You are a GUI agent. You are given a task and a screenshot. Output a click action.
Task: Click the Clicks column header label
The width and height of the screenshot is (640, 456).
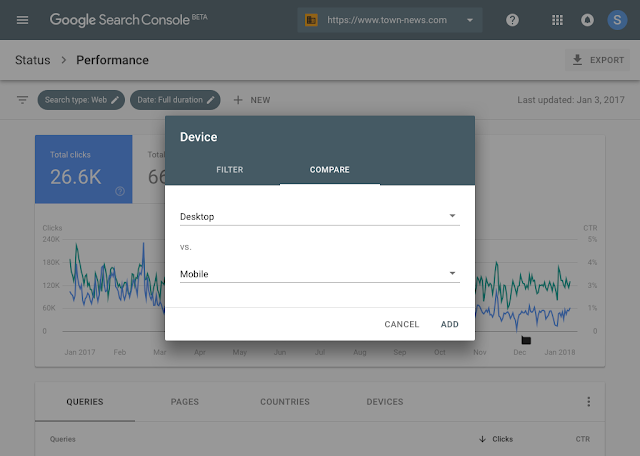point(502,439)
